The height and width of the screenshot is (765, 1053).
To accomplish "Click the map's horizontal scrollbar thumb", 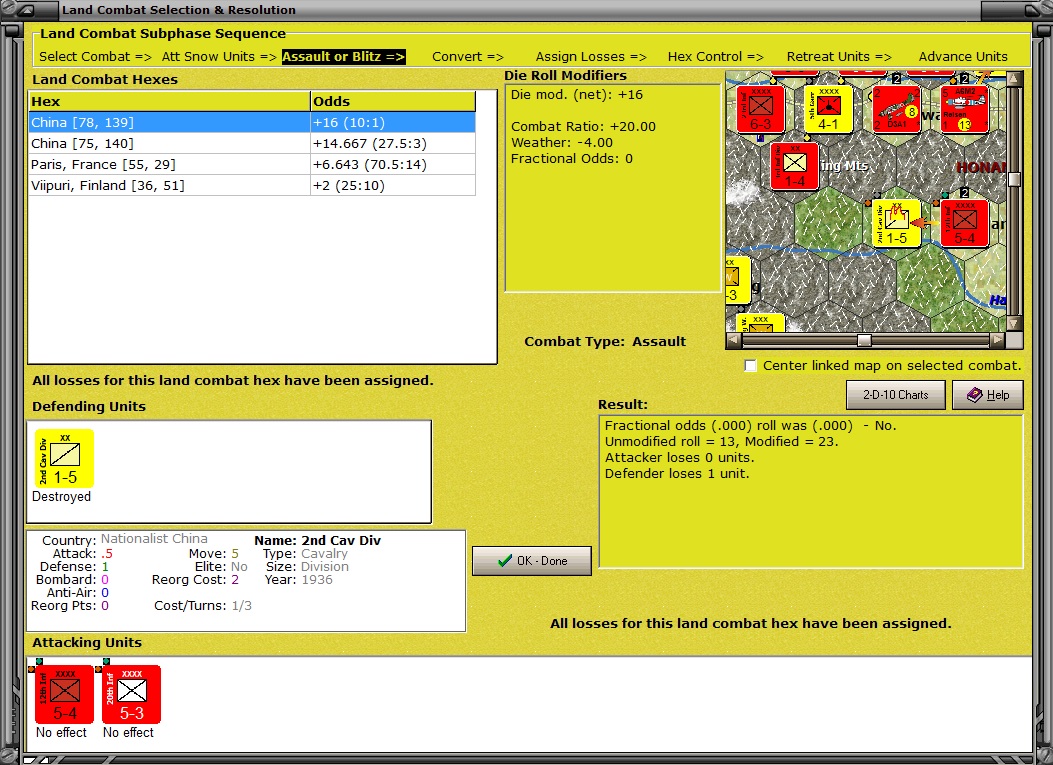I will pos(864,341).
